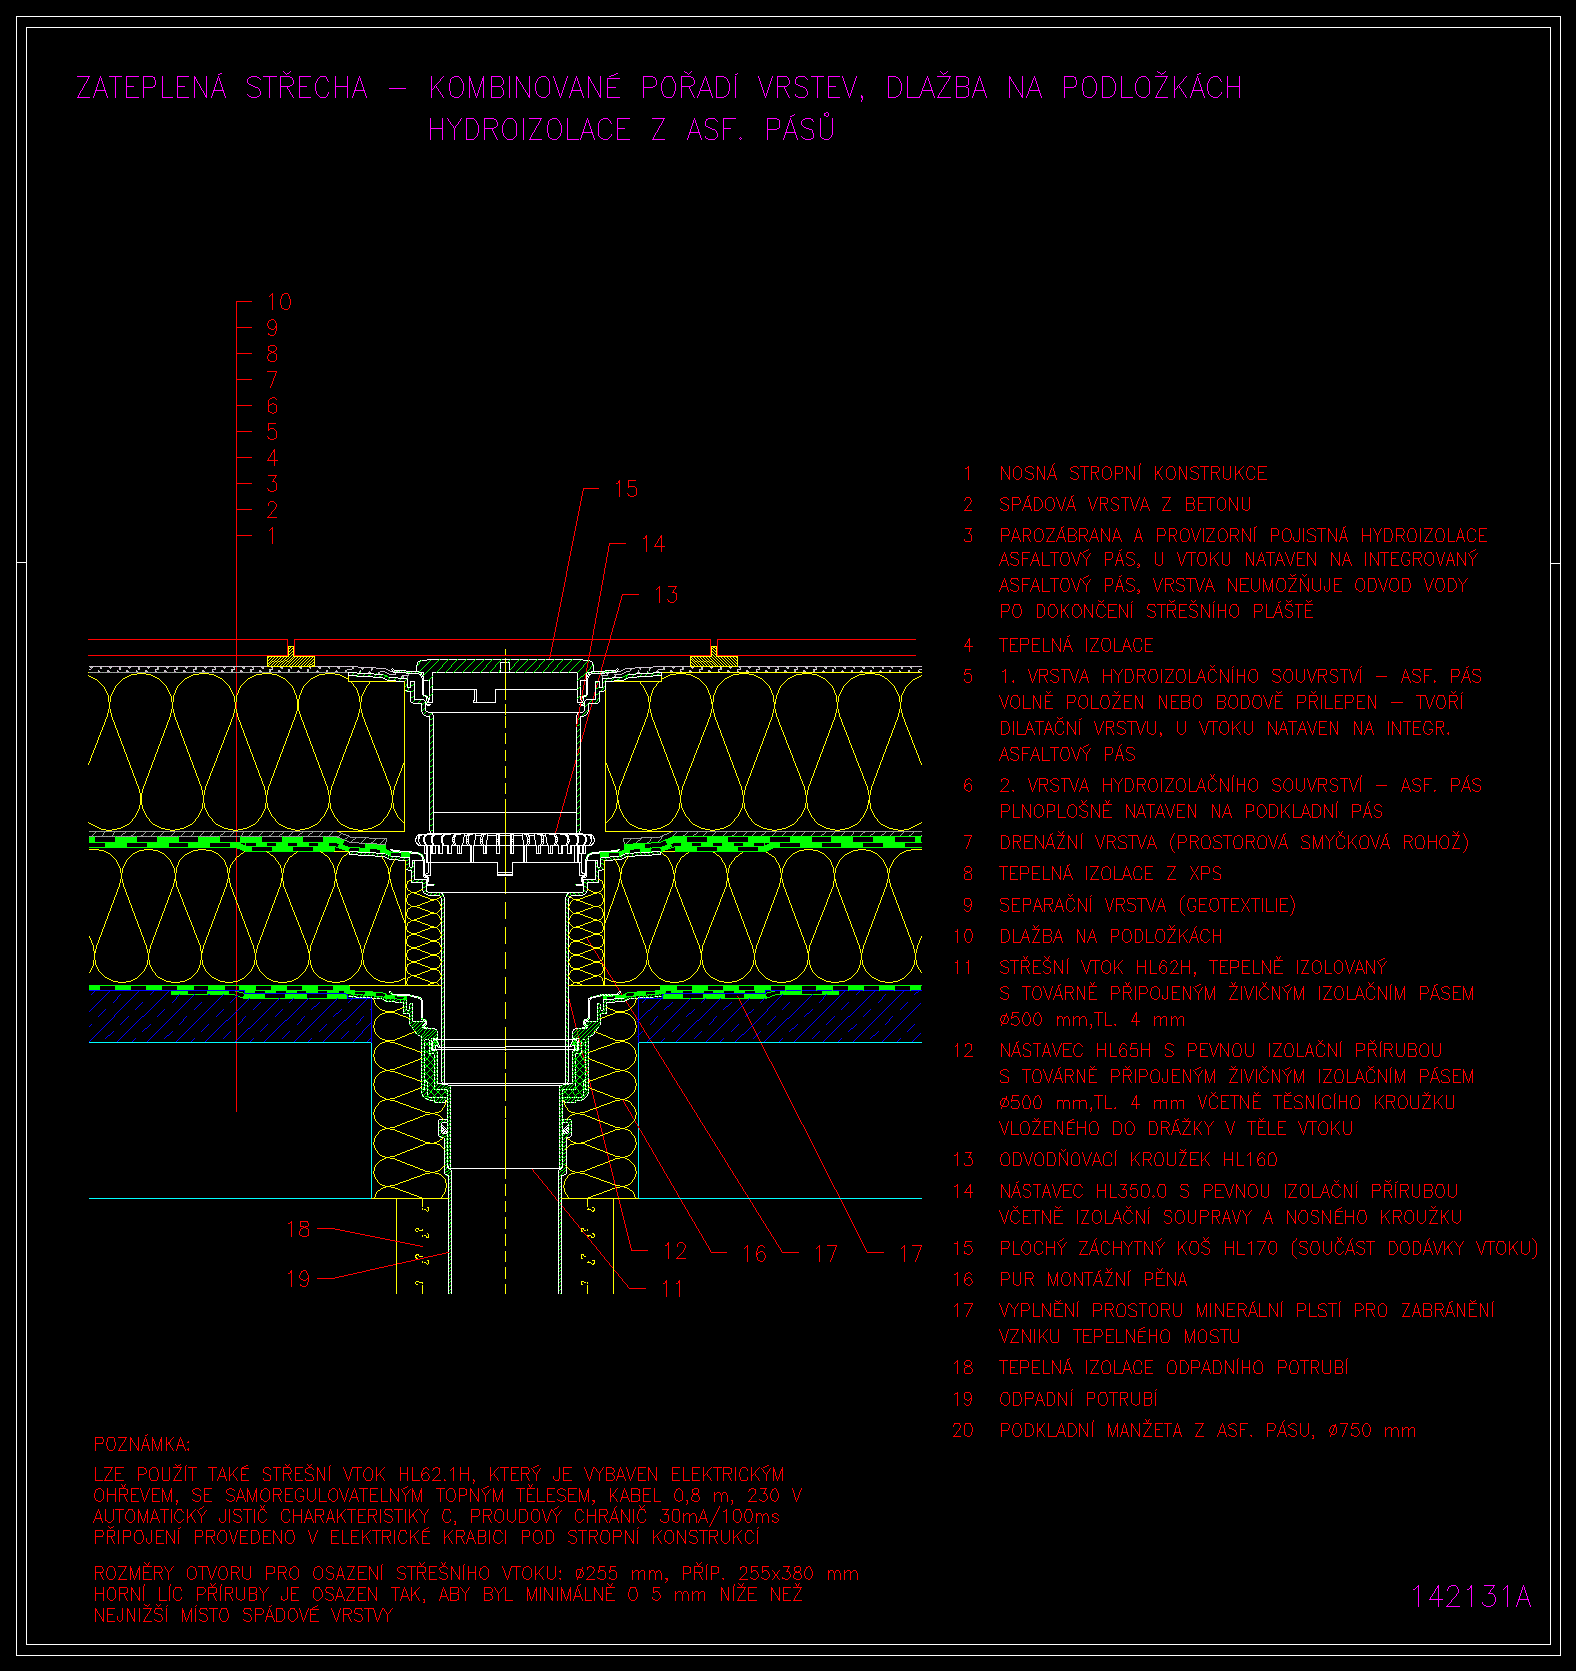Image resolution: width=1576 pixels, height=1671 pixels.
Task: Select legend text 'ODVODŇOVACÍ KROUŽEK HL160'
Action: click(1138, 1159)
